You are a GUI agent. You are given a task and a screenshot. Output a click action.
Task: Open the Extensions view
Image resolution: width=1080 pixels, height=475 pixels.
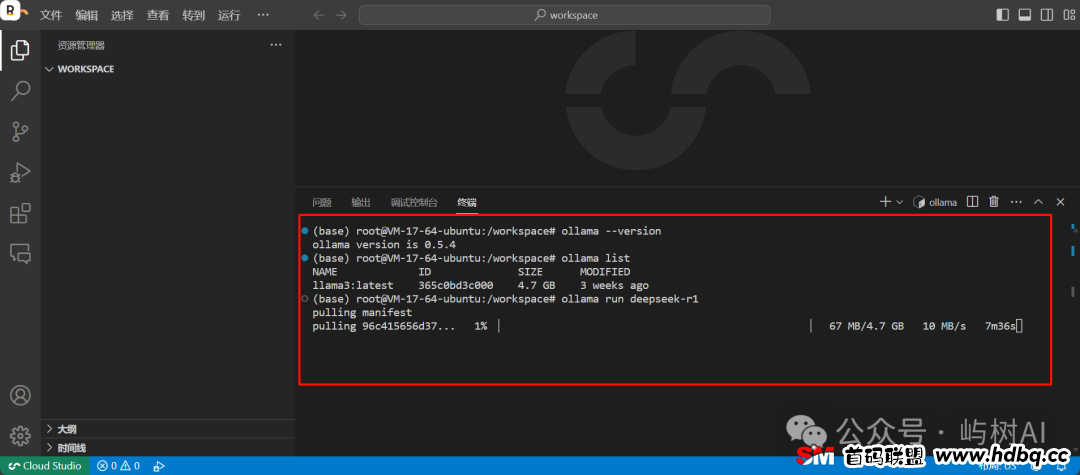tap(20, 213)
